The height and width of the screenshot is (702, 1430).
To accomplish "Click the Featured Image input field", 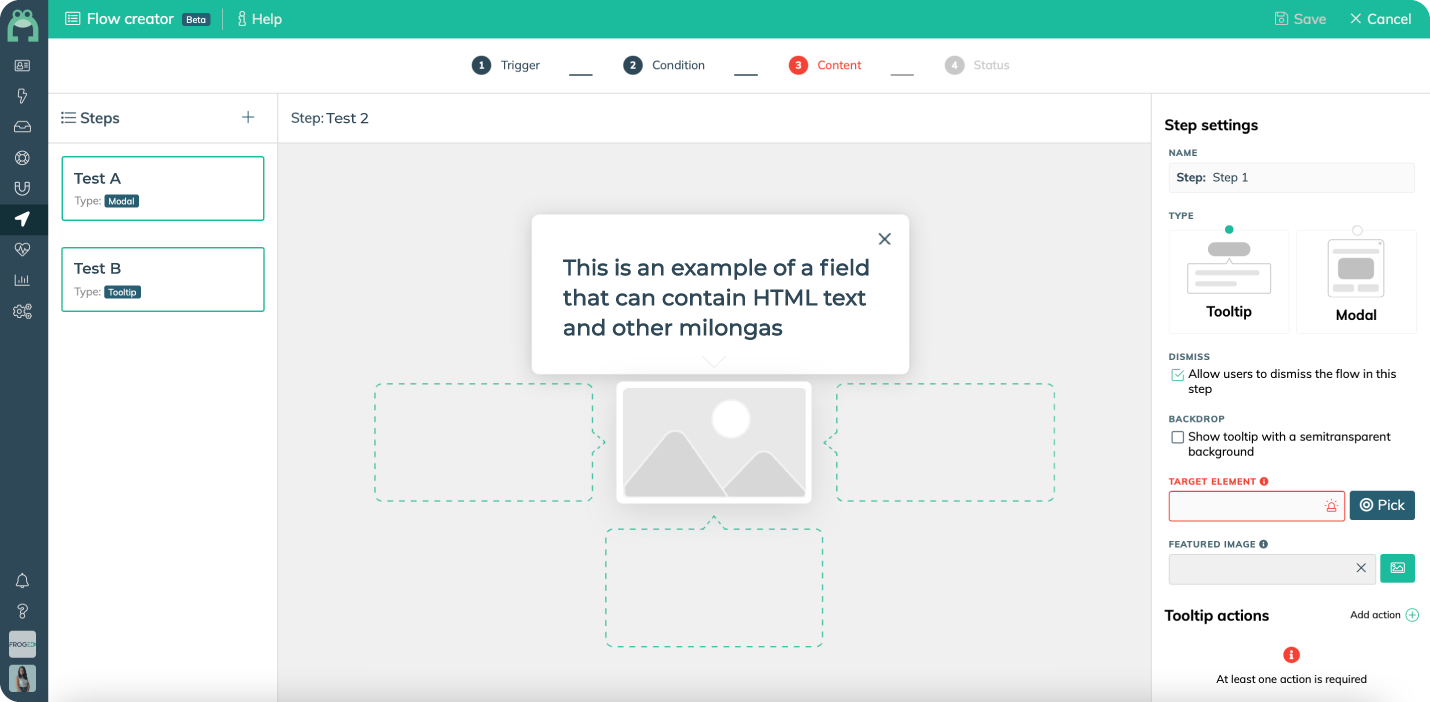I will (1272, 569).
